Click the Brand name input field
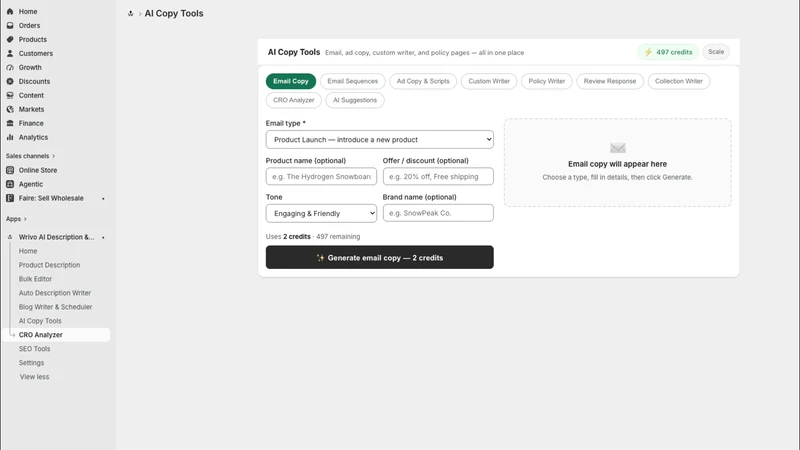 (x=438, y=213)
